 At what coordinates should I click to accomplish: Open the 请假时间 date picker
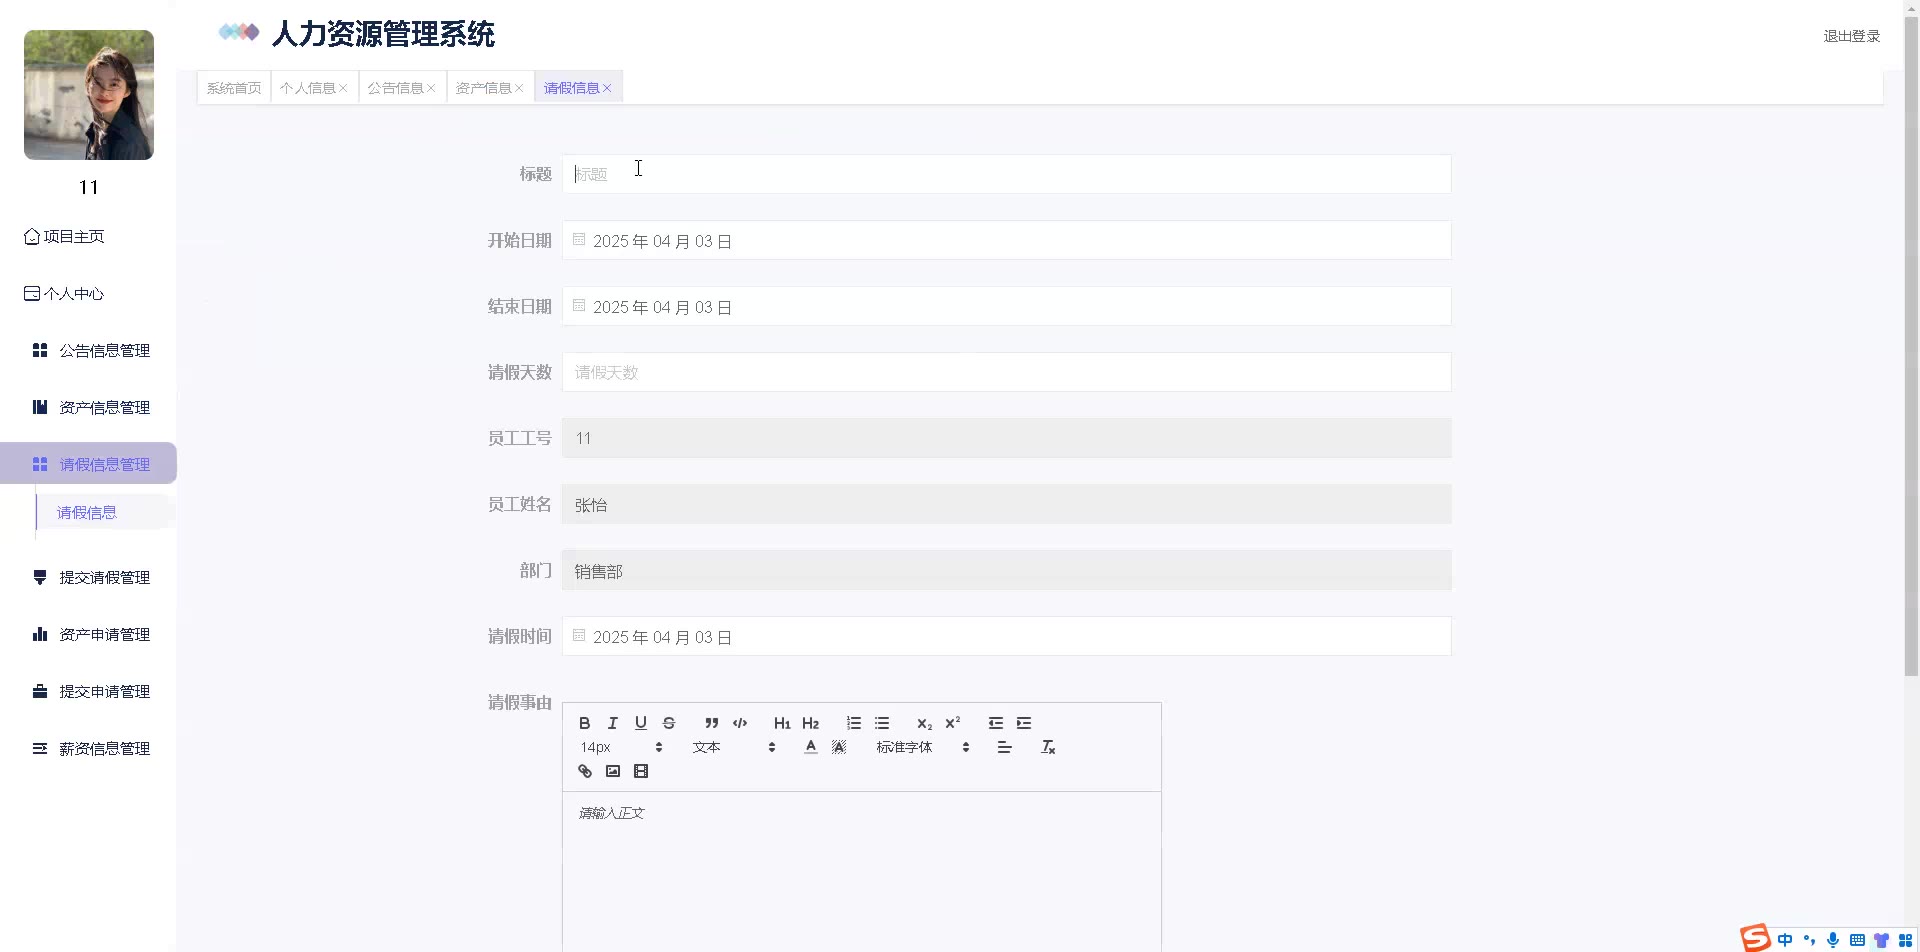(1006, 637)
